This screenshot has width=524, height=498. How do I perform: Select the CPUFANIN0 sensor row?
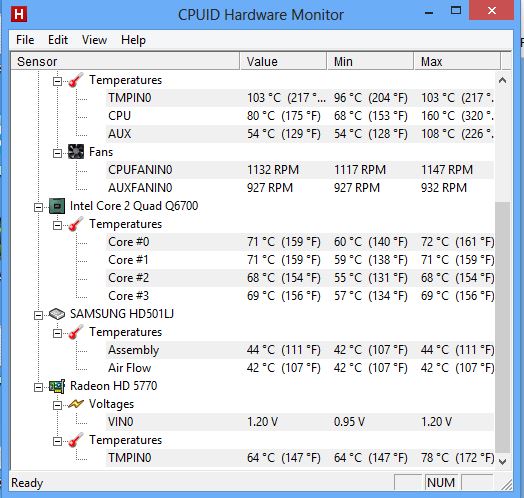click(x=300, y=170)
